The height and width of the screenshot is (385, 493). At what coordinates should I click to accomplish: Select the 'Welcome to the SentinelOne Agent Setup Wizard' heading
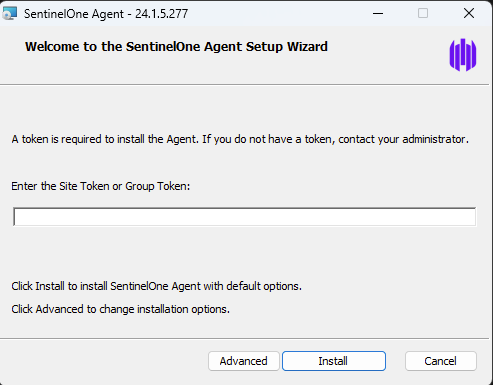click(x=176, y=47)
